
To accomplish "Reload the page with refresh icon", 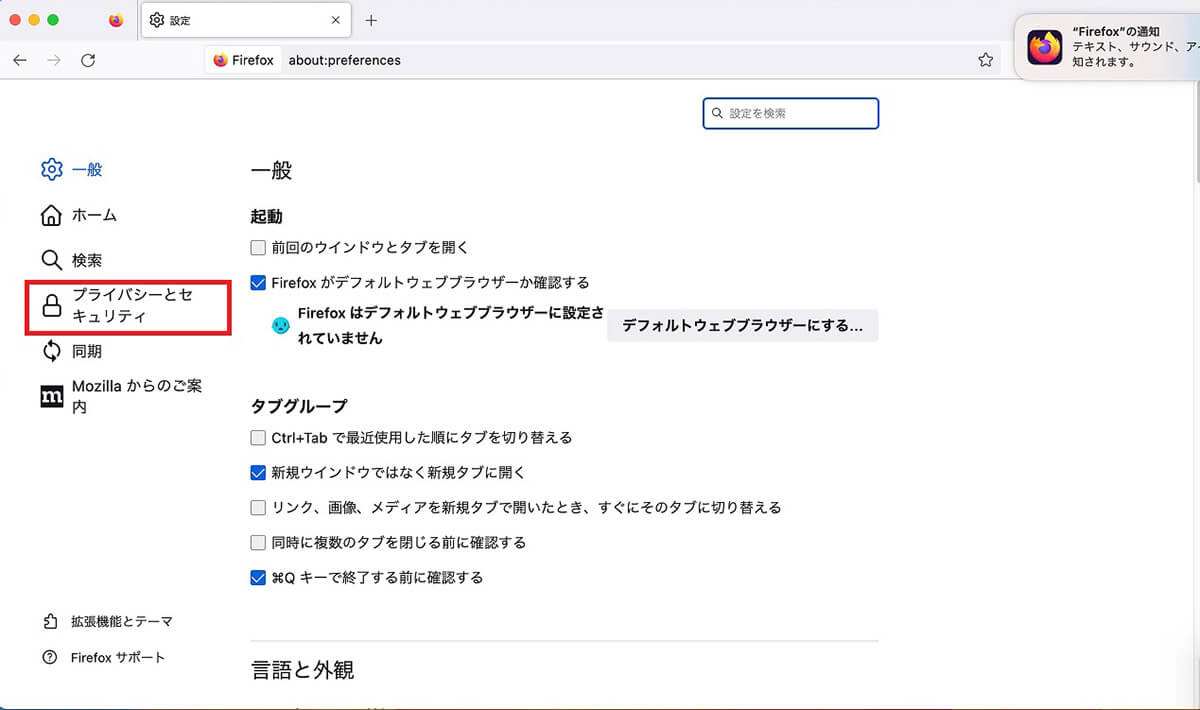I will click(88, 60).
